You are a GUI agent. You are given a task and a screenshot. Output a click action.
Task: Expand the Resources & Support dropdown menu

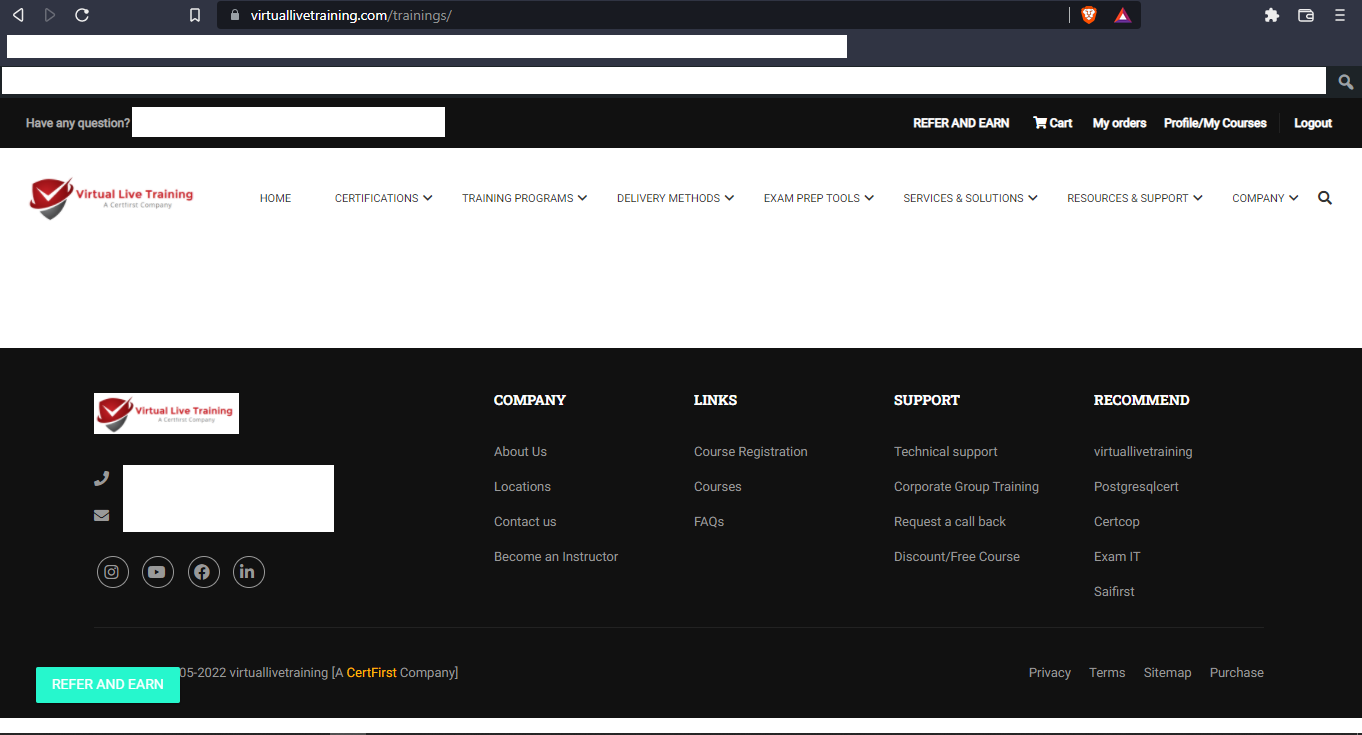[x=1135, y=198]
